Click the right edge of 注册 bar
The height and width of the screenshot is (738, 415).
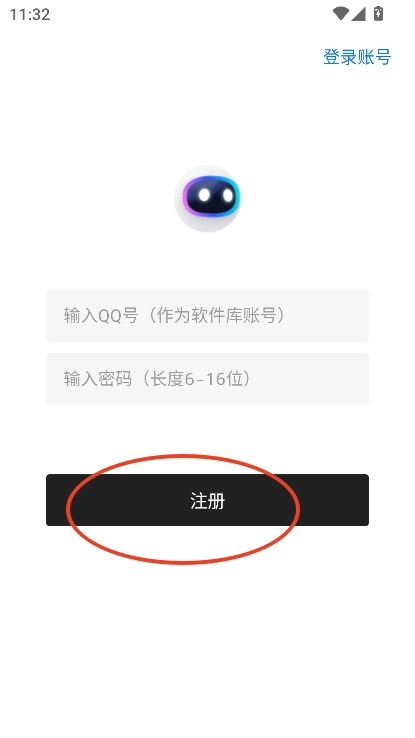[x=360, y=500]
